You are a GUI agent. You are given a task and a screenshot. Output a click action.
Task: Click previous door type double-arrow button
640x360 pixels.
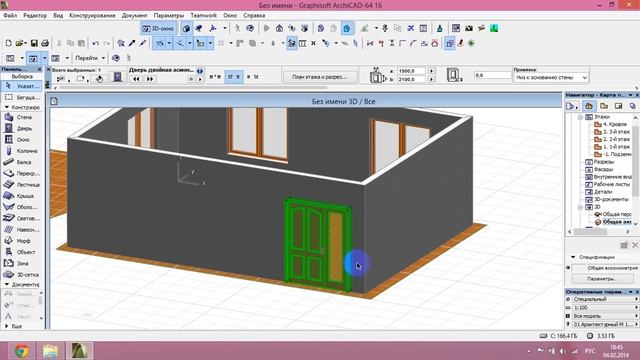pyautogui.click(x=136, y=79)
